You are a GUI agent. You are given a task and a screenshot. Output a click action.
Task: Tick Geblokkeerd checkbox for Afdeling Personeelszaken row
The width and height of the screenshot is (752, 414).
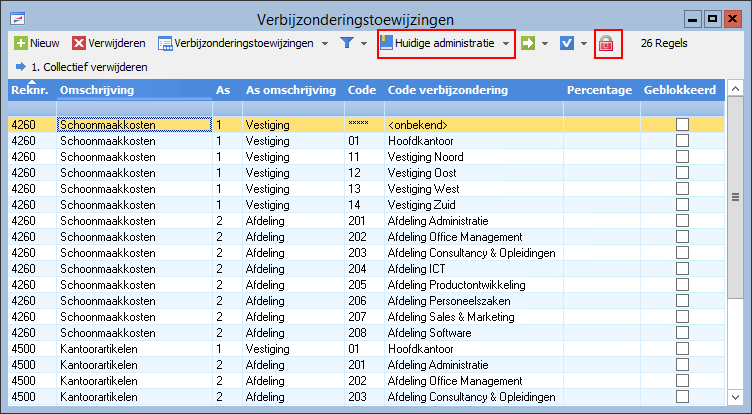click(682, 301)
